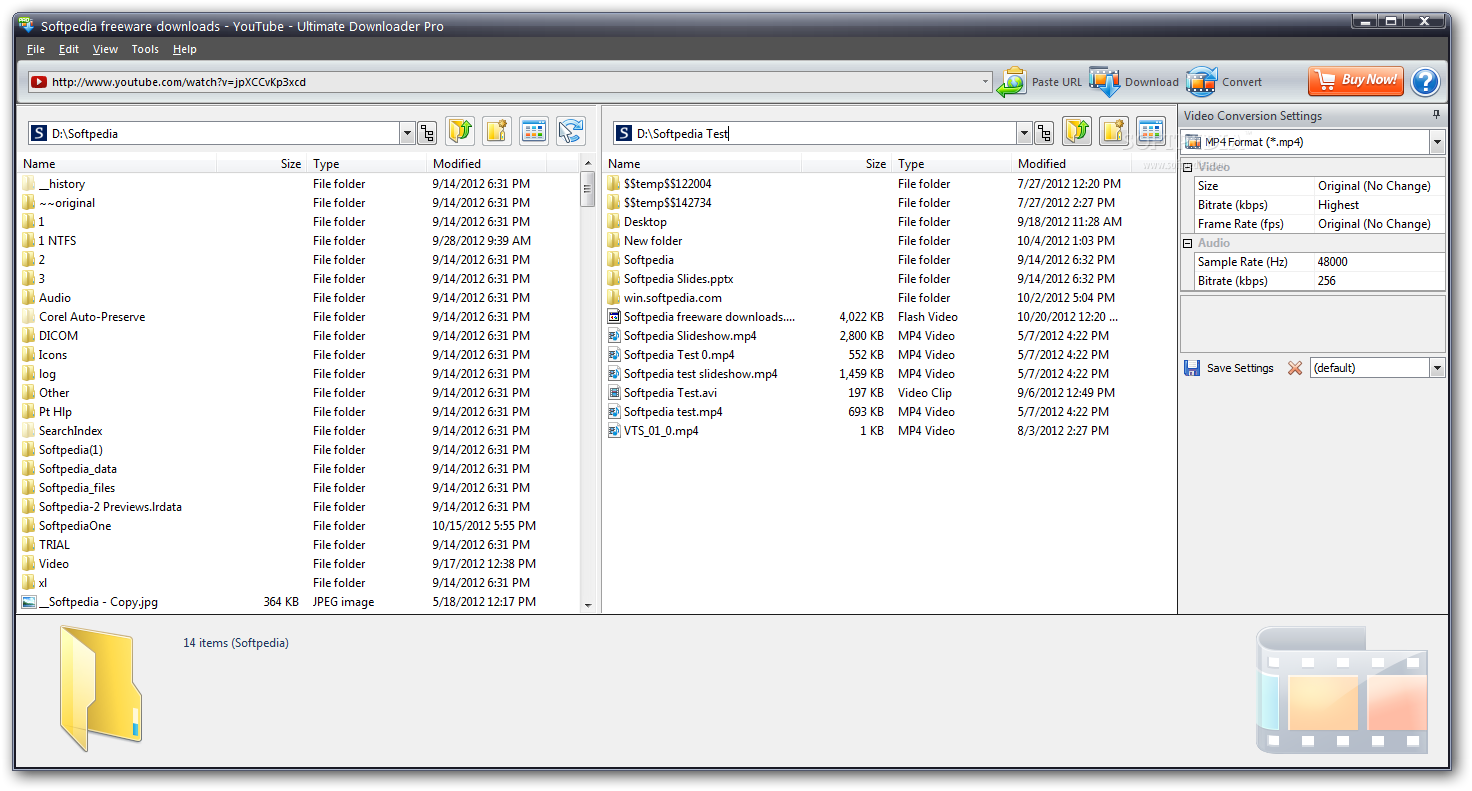Viewport: 1472px width, 791px height.
Task: Change view mode in right pane
Action: click(x=1151, y=131)
